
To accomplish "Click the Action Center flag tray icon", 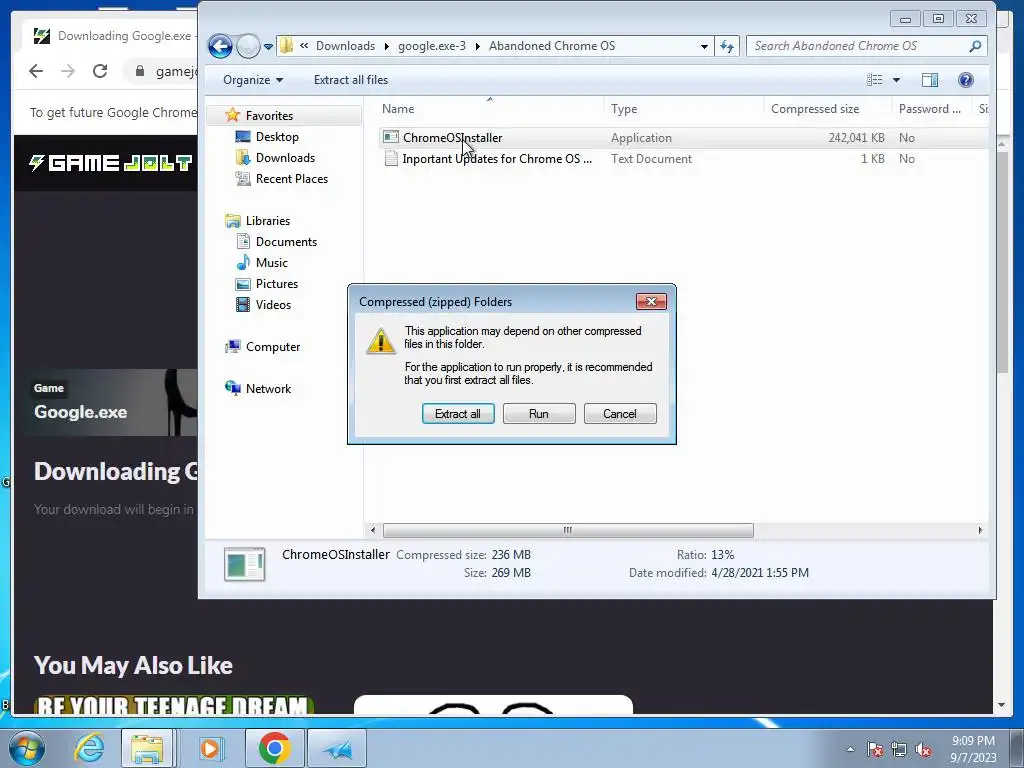I will point(874,749).
